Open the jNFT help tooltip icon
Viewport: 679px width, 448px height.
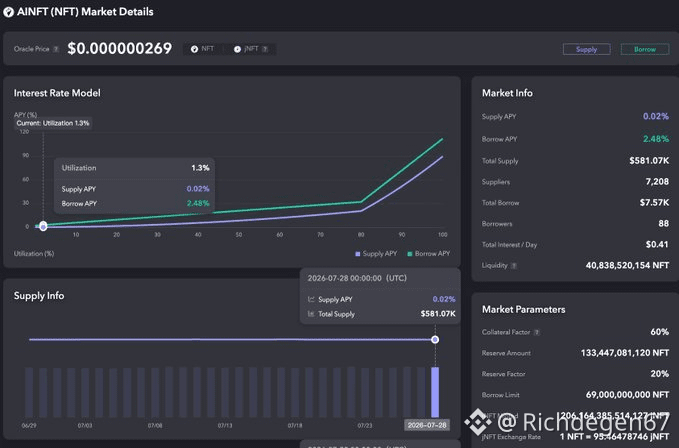click(x=265, y=49)
